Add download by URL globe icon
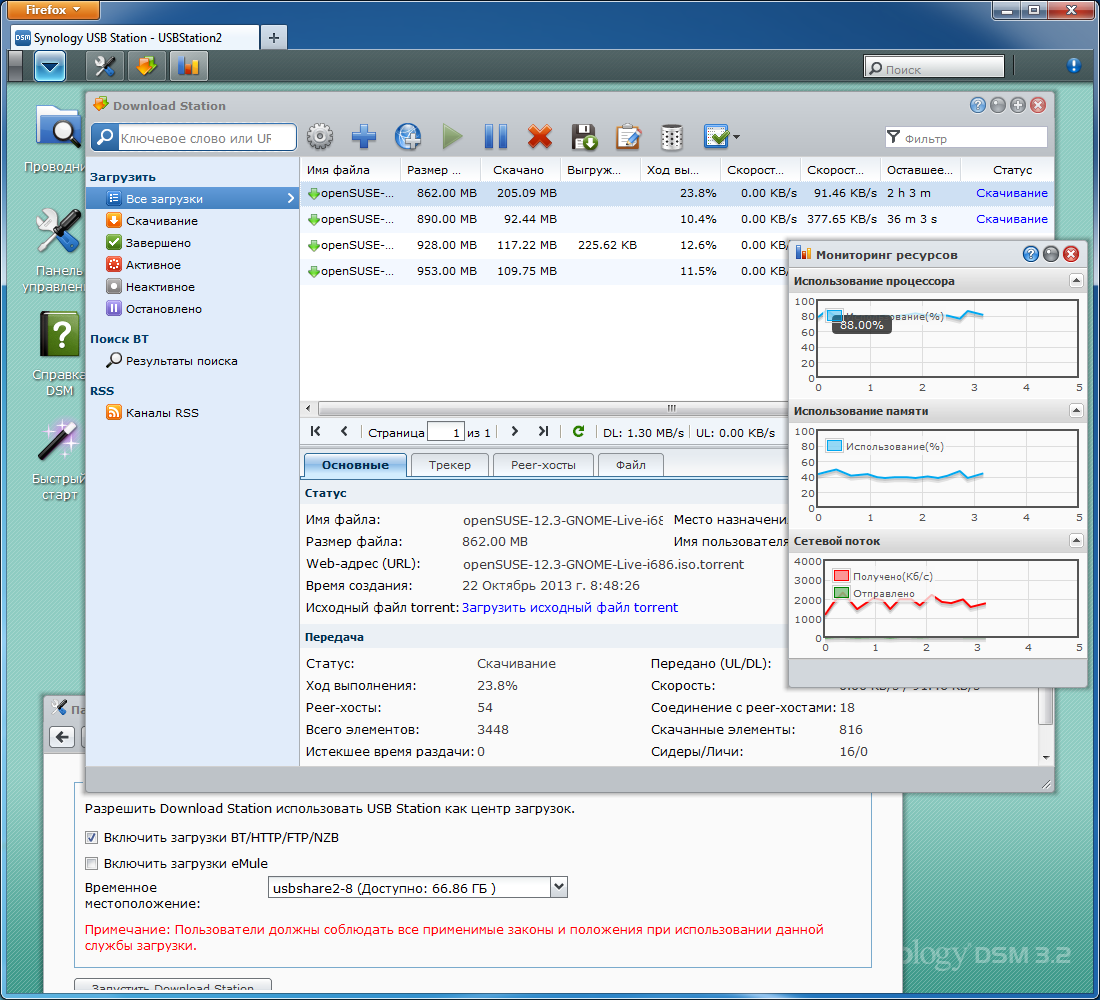The width and height of the screenshot is (1100, 1000). point(408,137)
